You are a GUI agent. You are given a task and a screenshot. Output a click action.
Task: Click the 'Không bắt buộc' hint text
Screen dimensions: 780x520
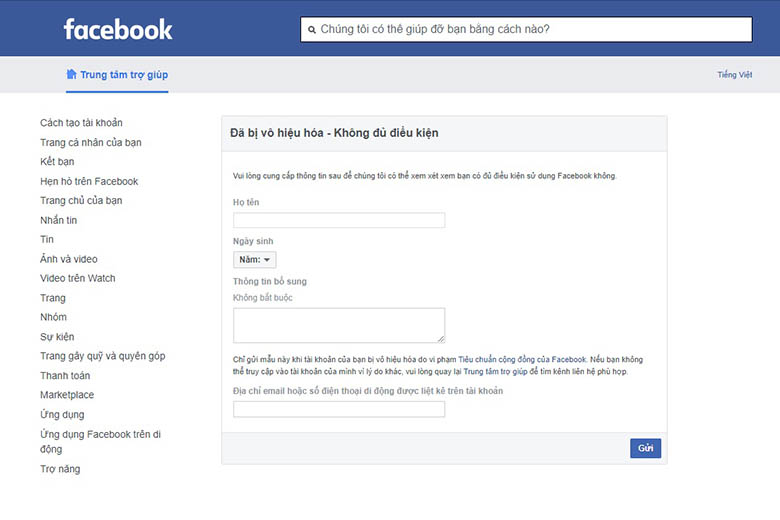coord(263,298)
